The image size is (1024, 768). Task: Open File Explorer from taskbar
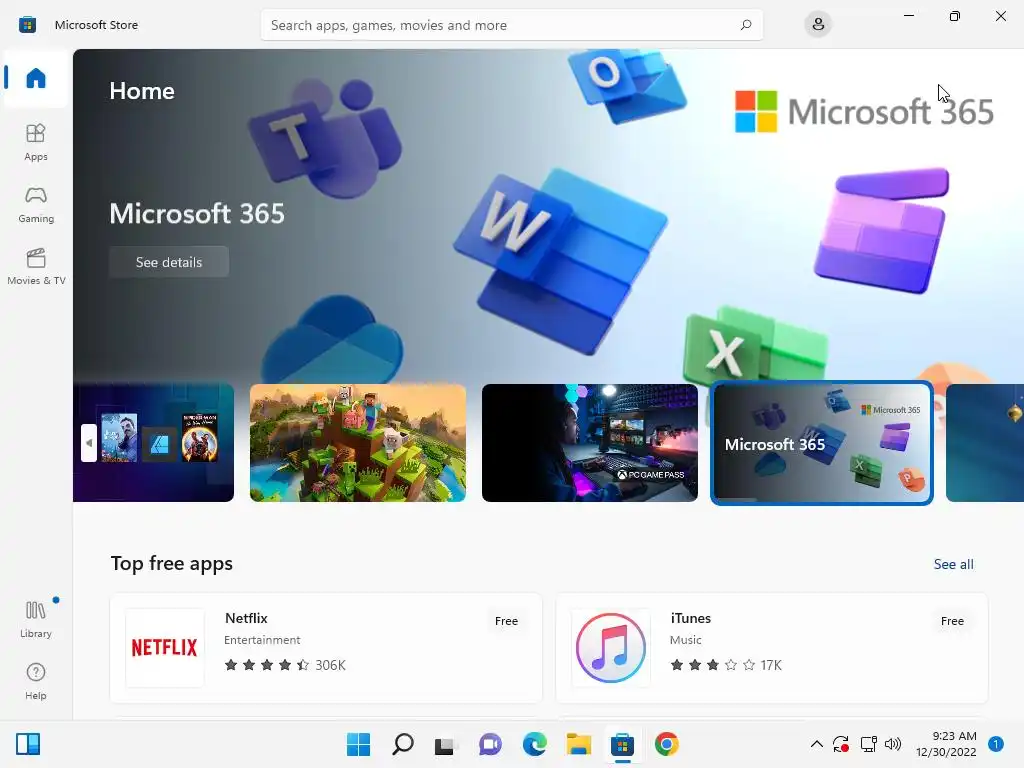(579, 744)
